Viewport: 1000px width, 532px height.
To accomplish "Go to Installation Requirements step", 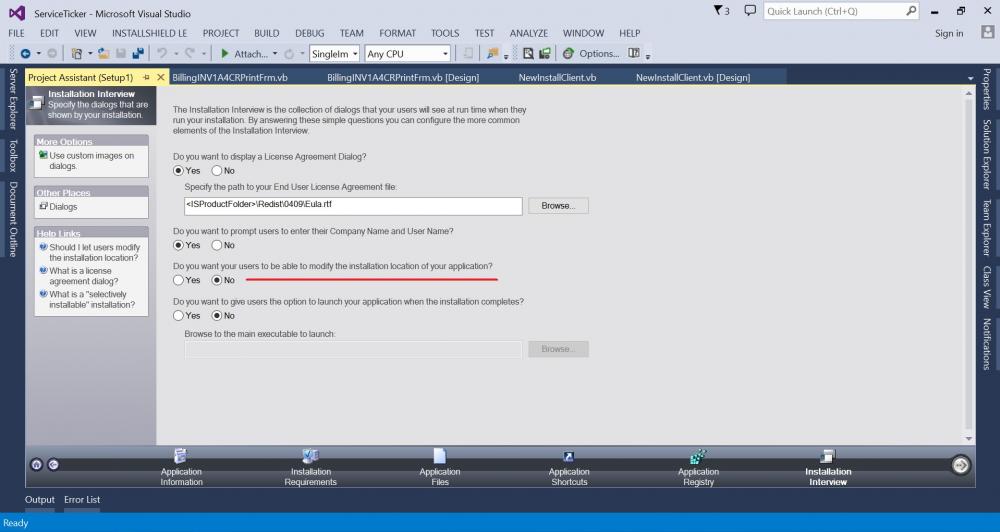I will [311, 468].
